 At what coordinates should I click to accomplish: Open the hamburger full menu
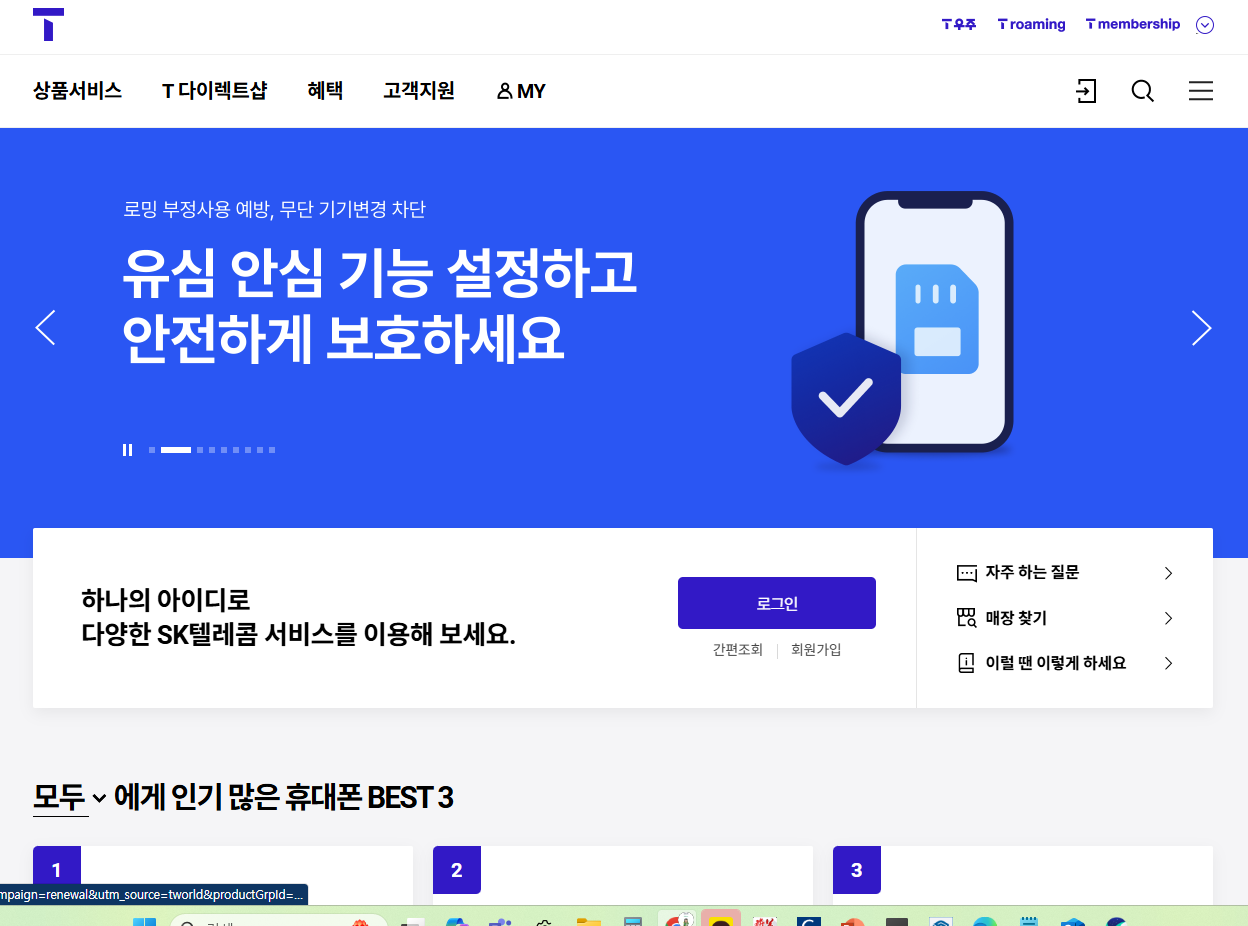pos(1201,91)
